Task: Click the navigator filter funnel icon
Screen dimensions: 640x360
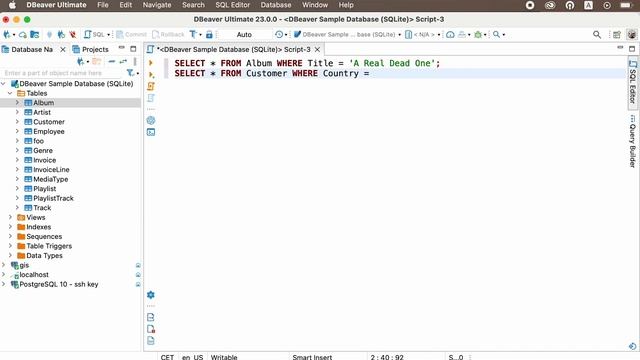Action: [130, 73]
